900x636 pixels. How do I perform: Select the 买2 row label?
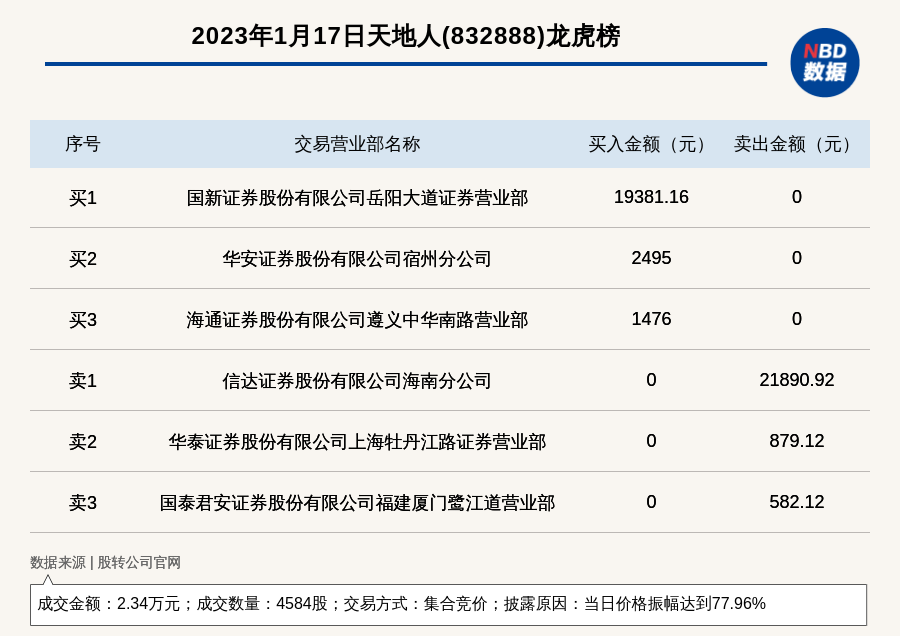click(x=83, y=259)
